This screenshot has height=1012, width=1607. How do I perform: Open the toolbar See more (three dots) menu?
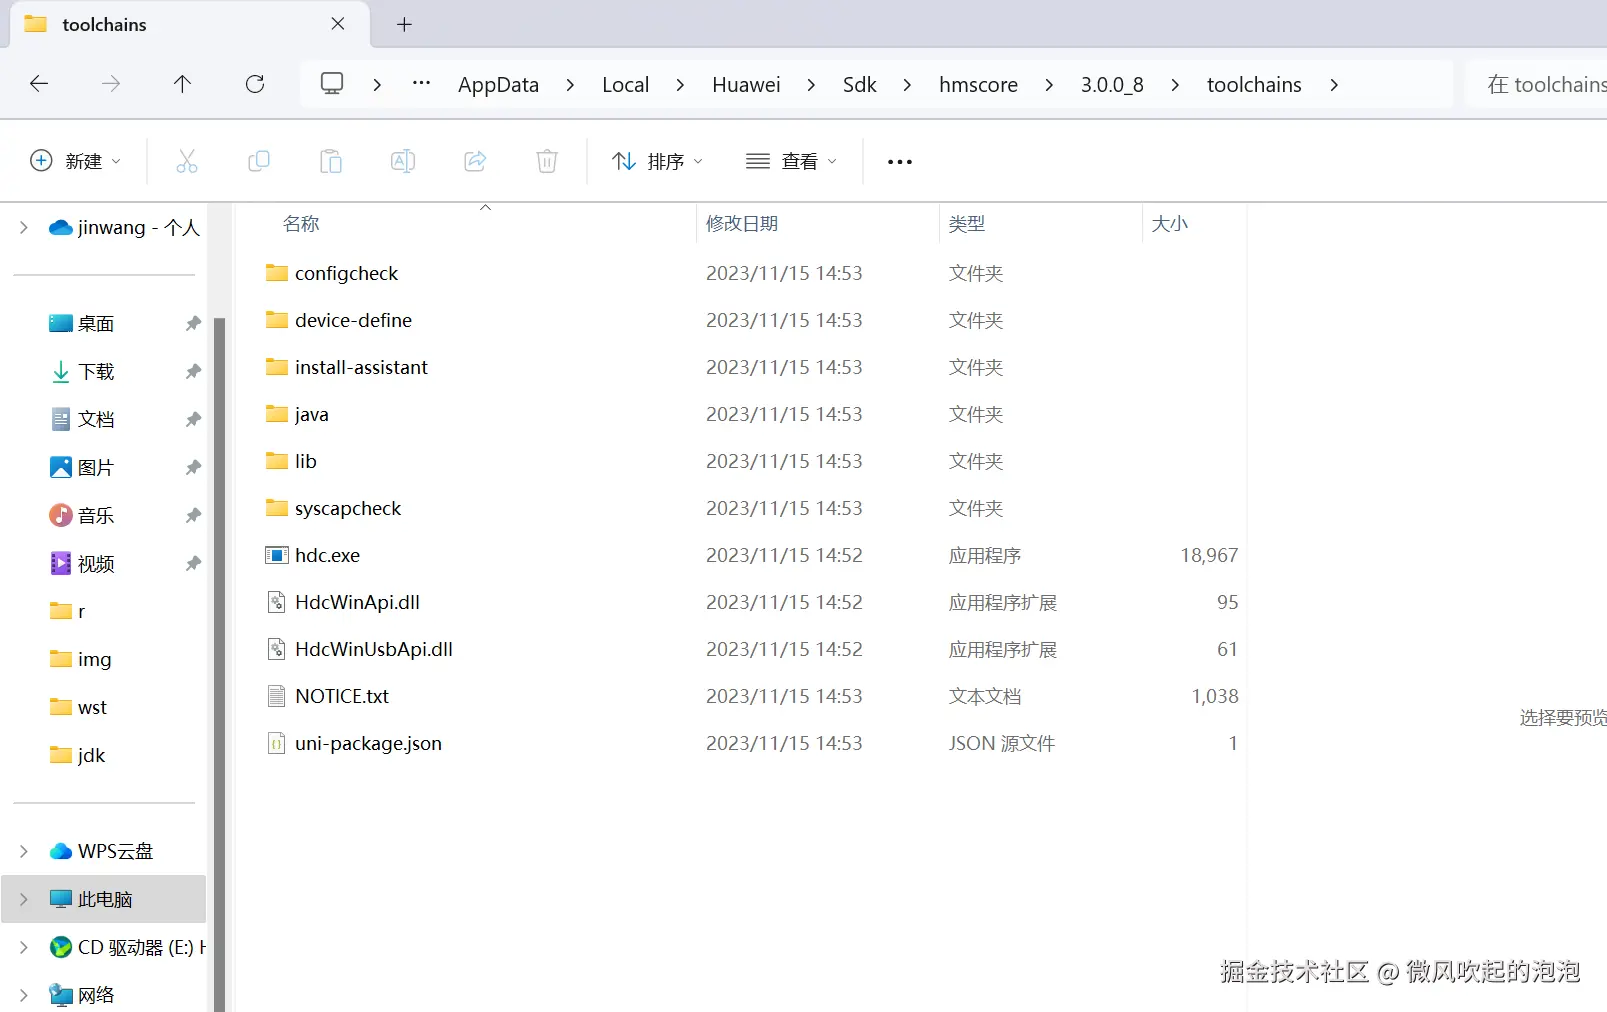(x=900, y=162)
